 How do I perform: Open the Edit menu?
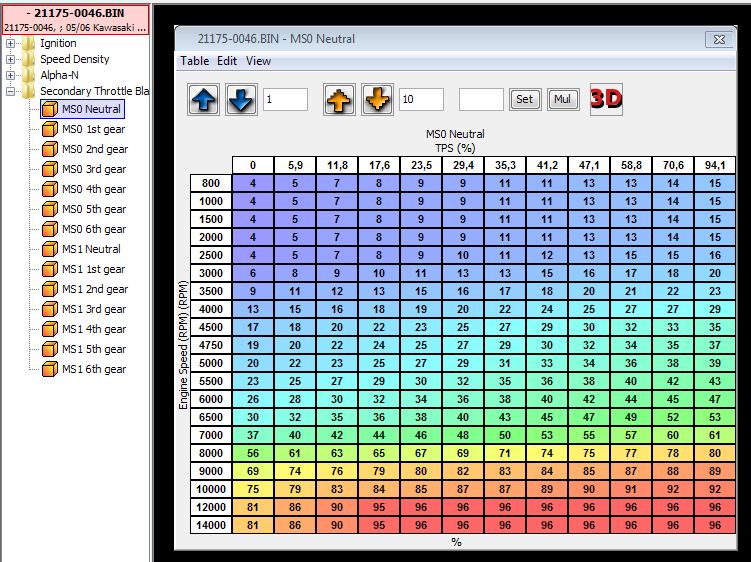pyautogui.click(x=227, y=61)
